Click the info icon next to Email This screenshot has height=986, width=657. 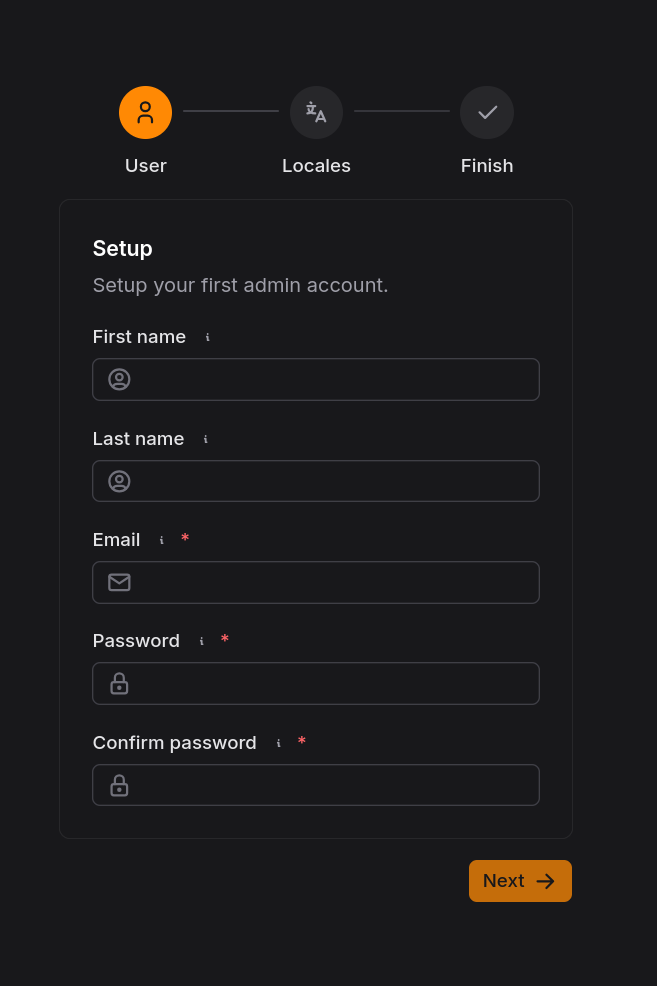(x=162, y=541)
